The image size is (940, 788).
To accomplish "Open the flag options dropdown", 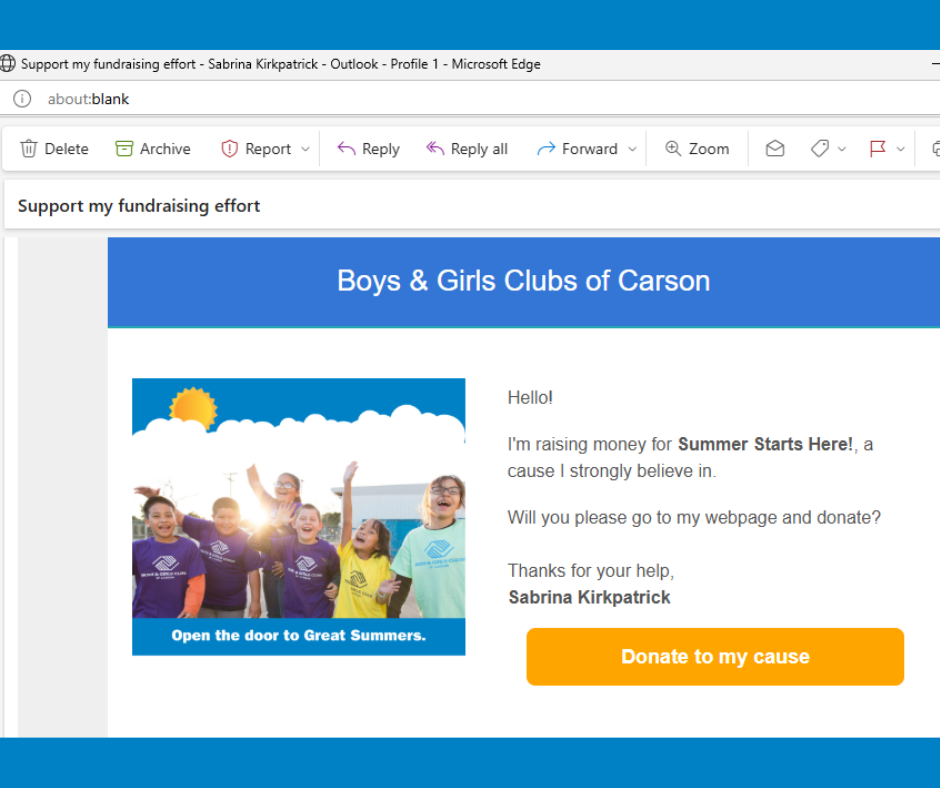I will tap(900, 149).
